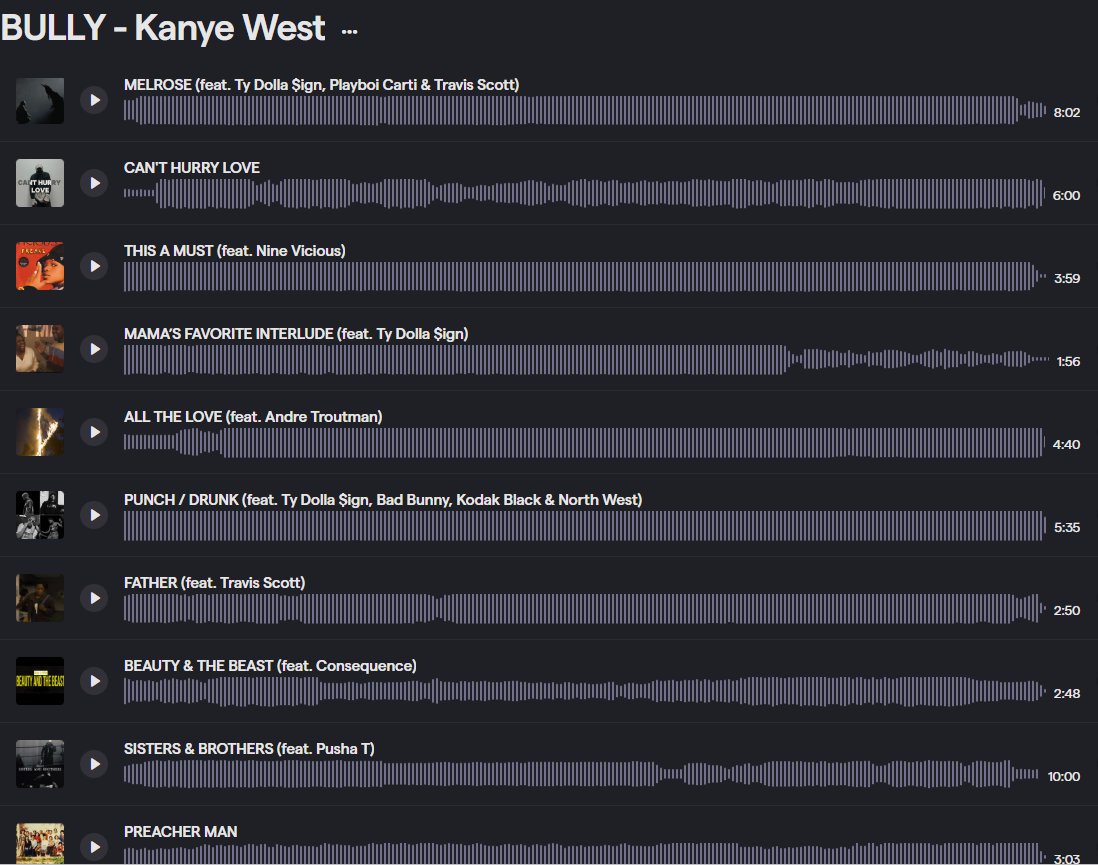Viewport: 1098px width, 865px height.
Task: Play FATHER featuring Travis Scott
Action: [x=94, y=598]
